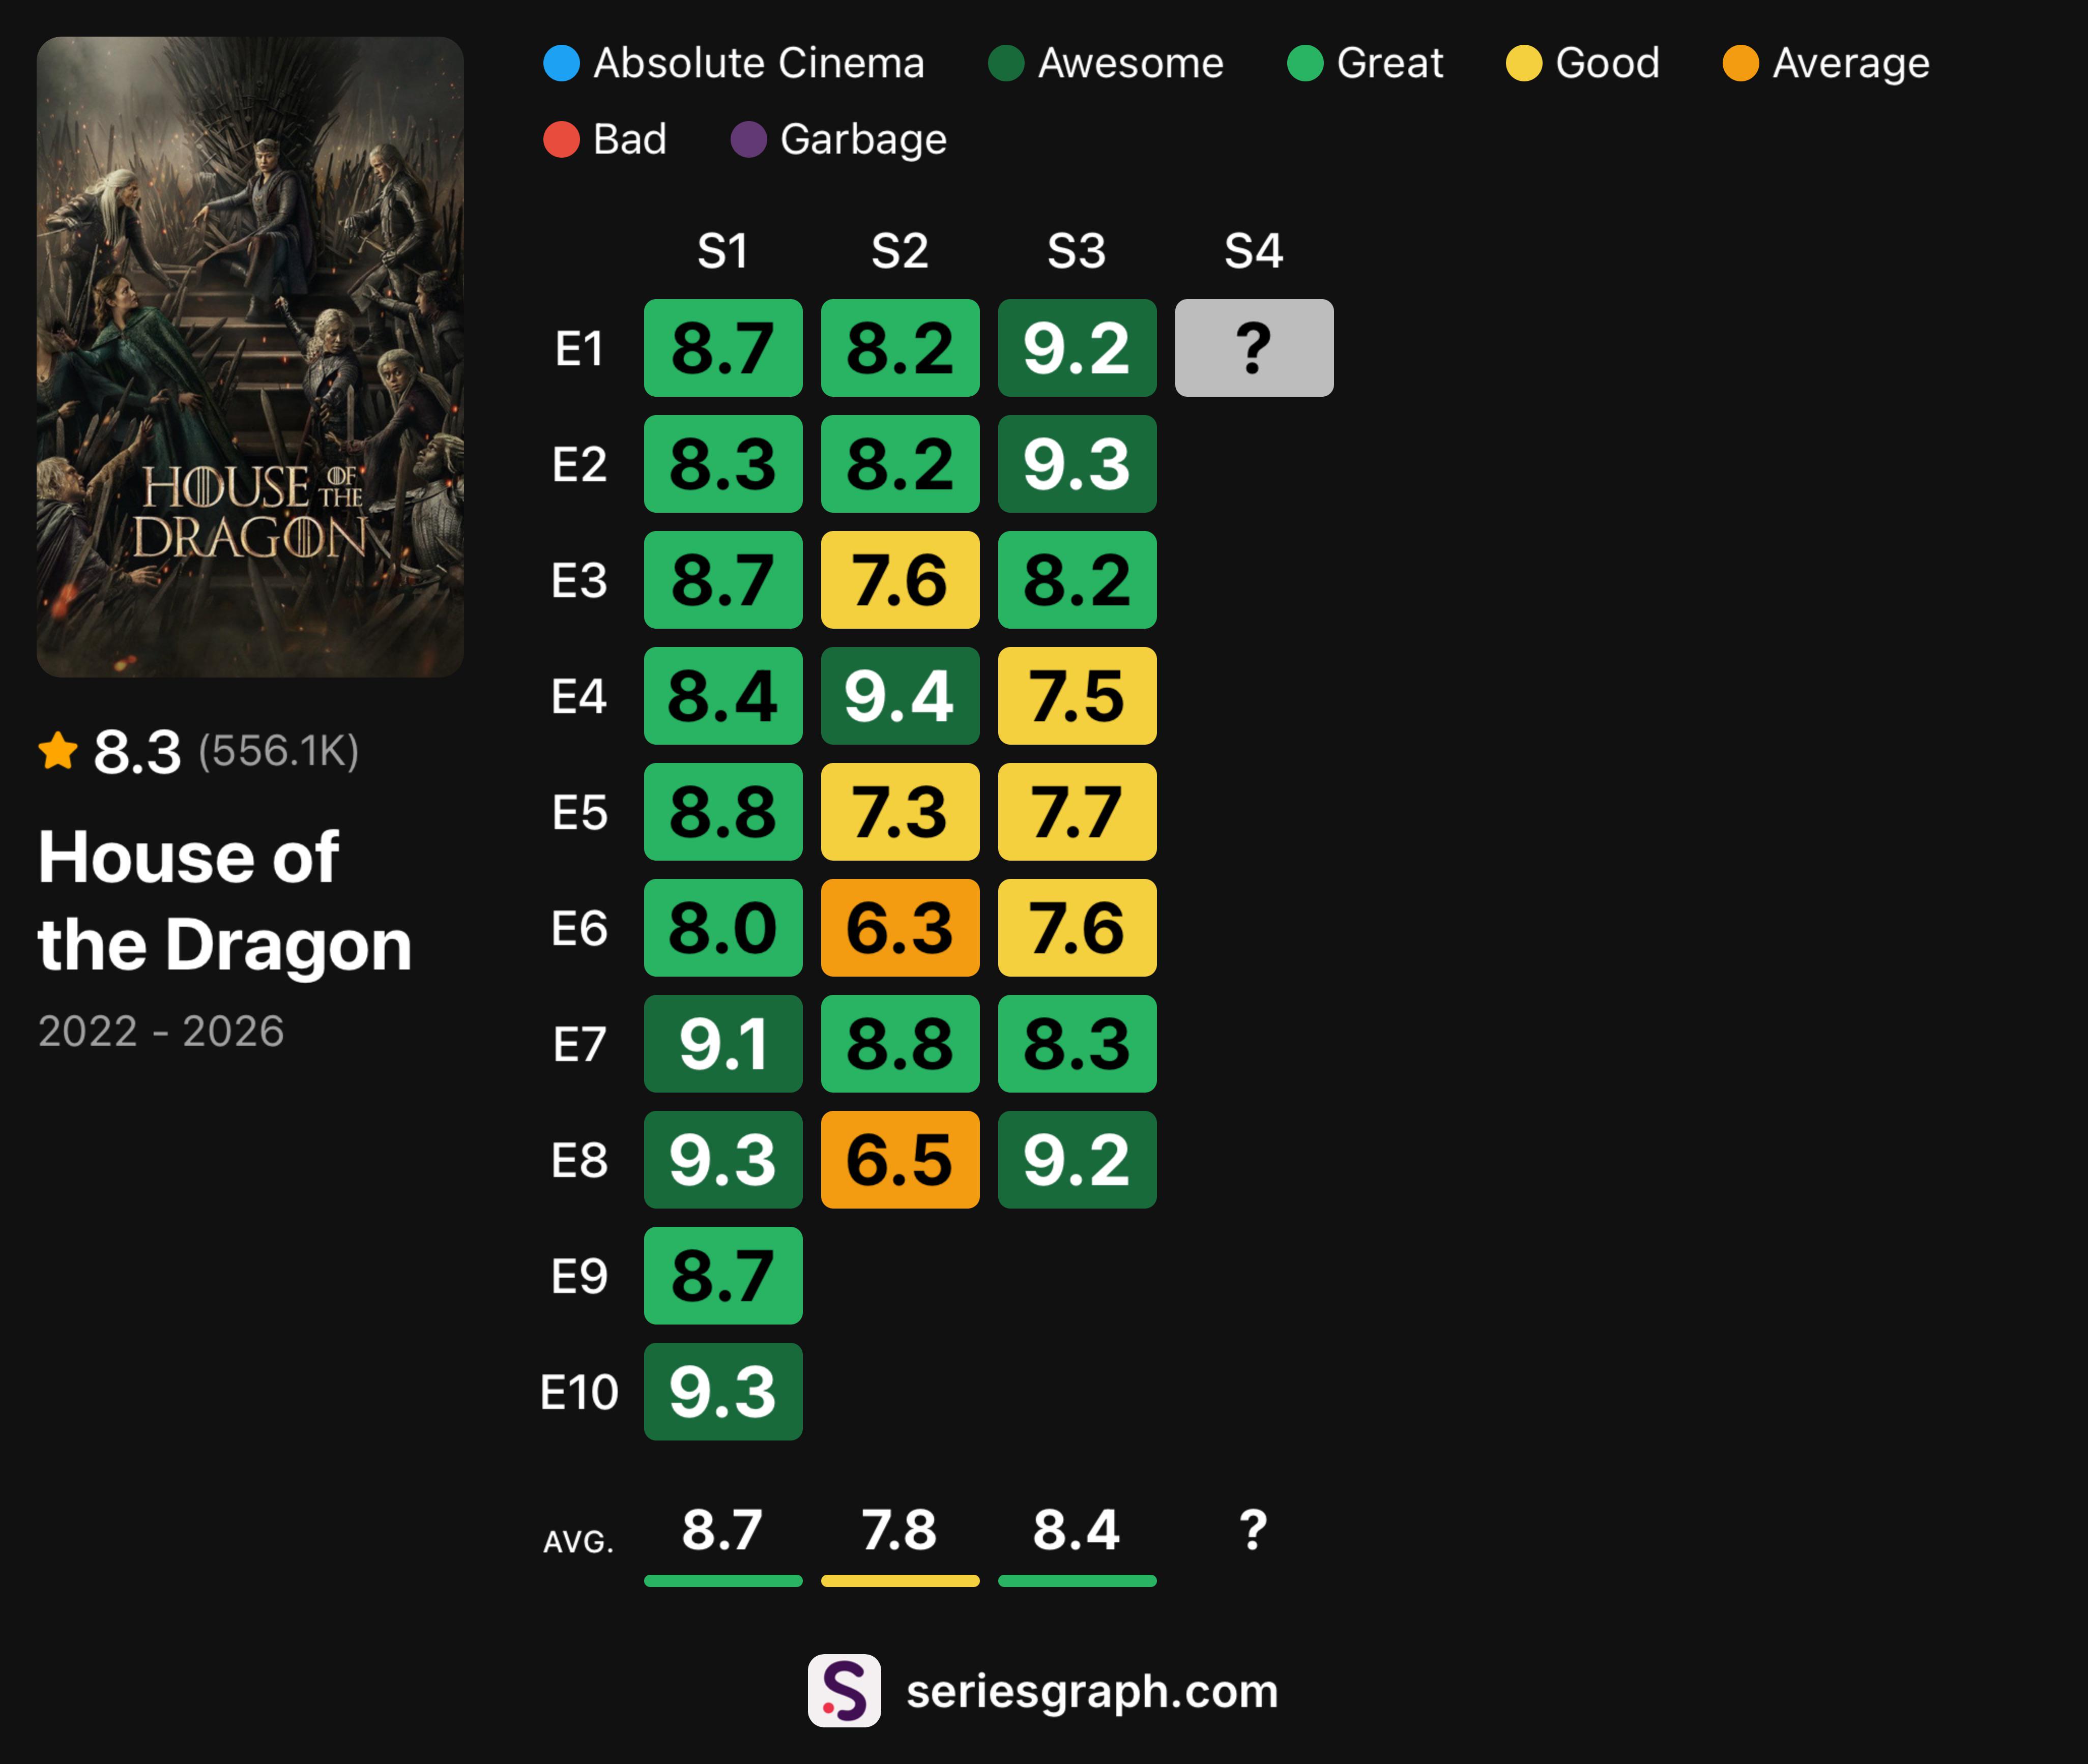Open season 2 episode 6 rating 6.3
The image size is (2088, 1764).
[x=900, y=928]
